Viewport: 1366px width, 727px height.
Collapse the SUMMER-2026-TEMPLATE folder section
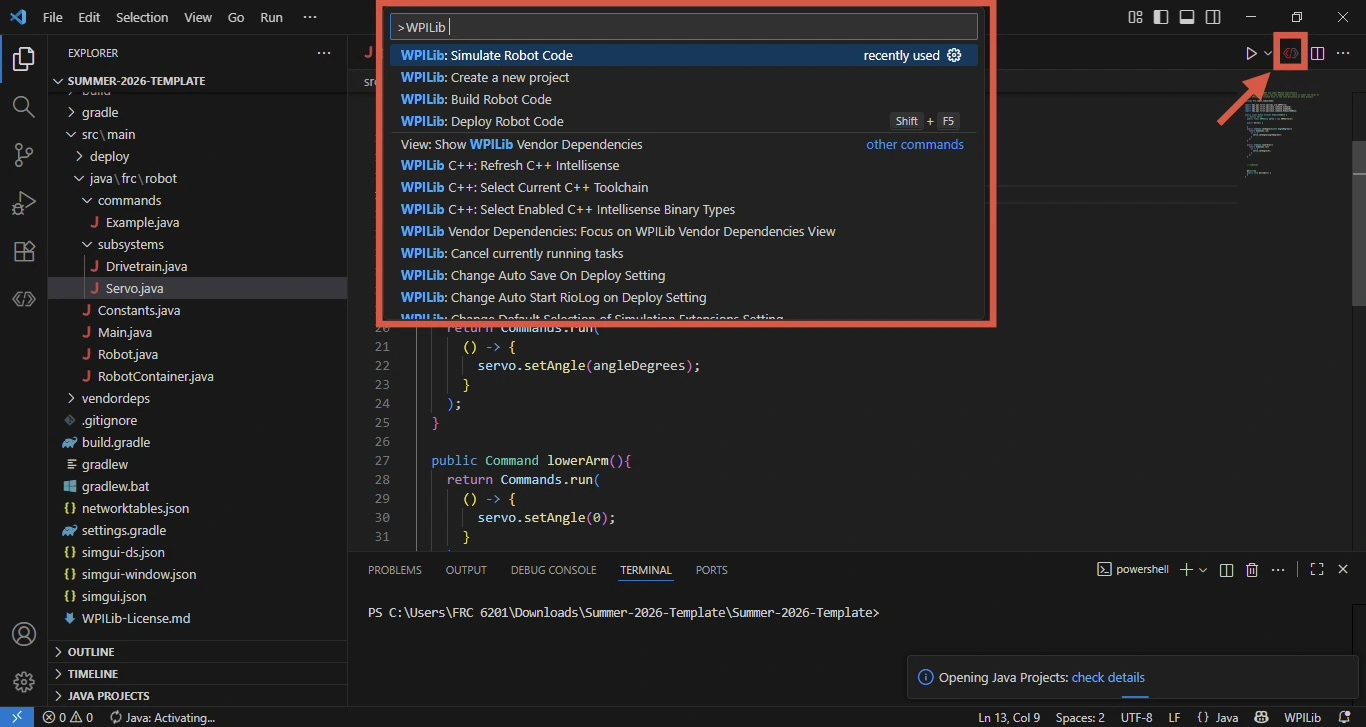pos(198,81)
